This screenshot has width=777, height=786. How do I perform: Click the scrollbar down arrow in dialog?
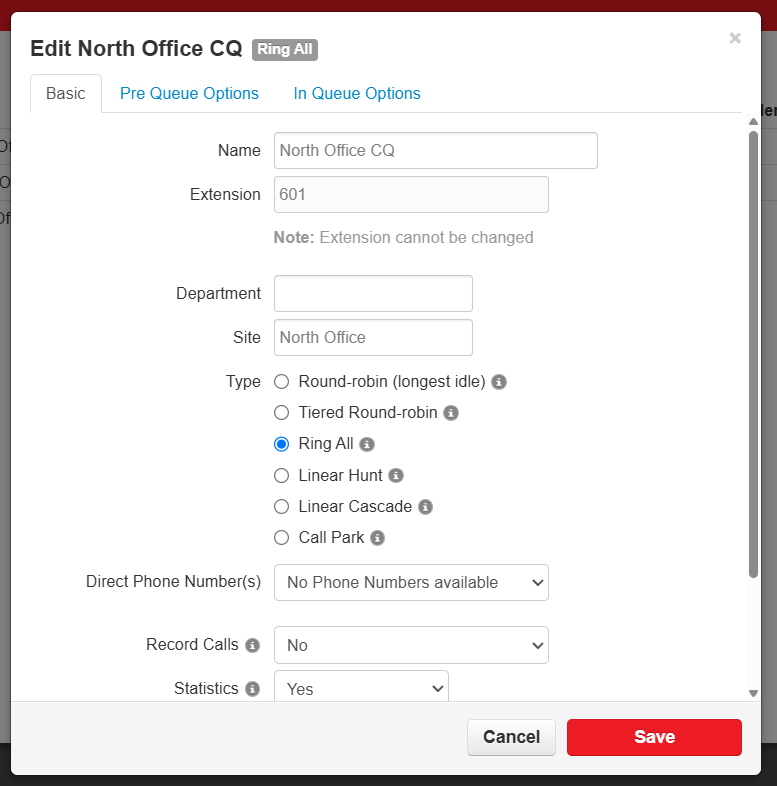pos(753,693)
